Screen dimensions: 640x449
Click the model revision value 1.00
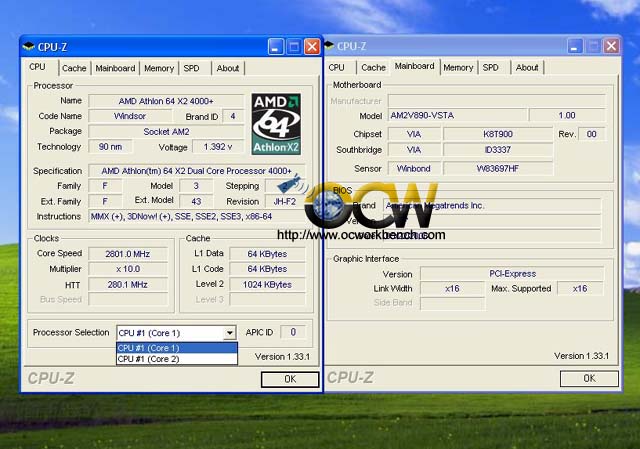click(567, 115)
